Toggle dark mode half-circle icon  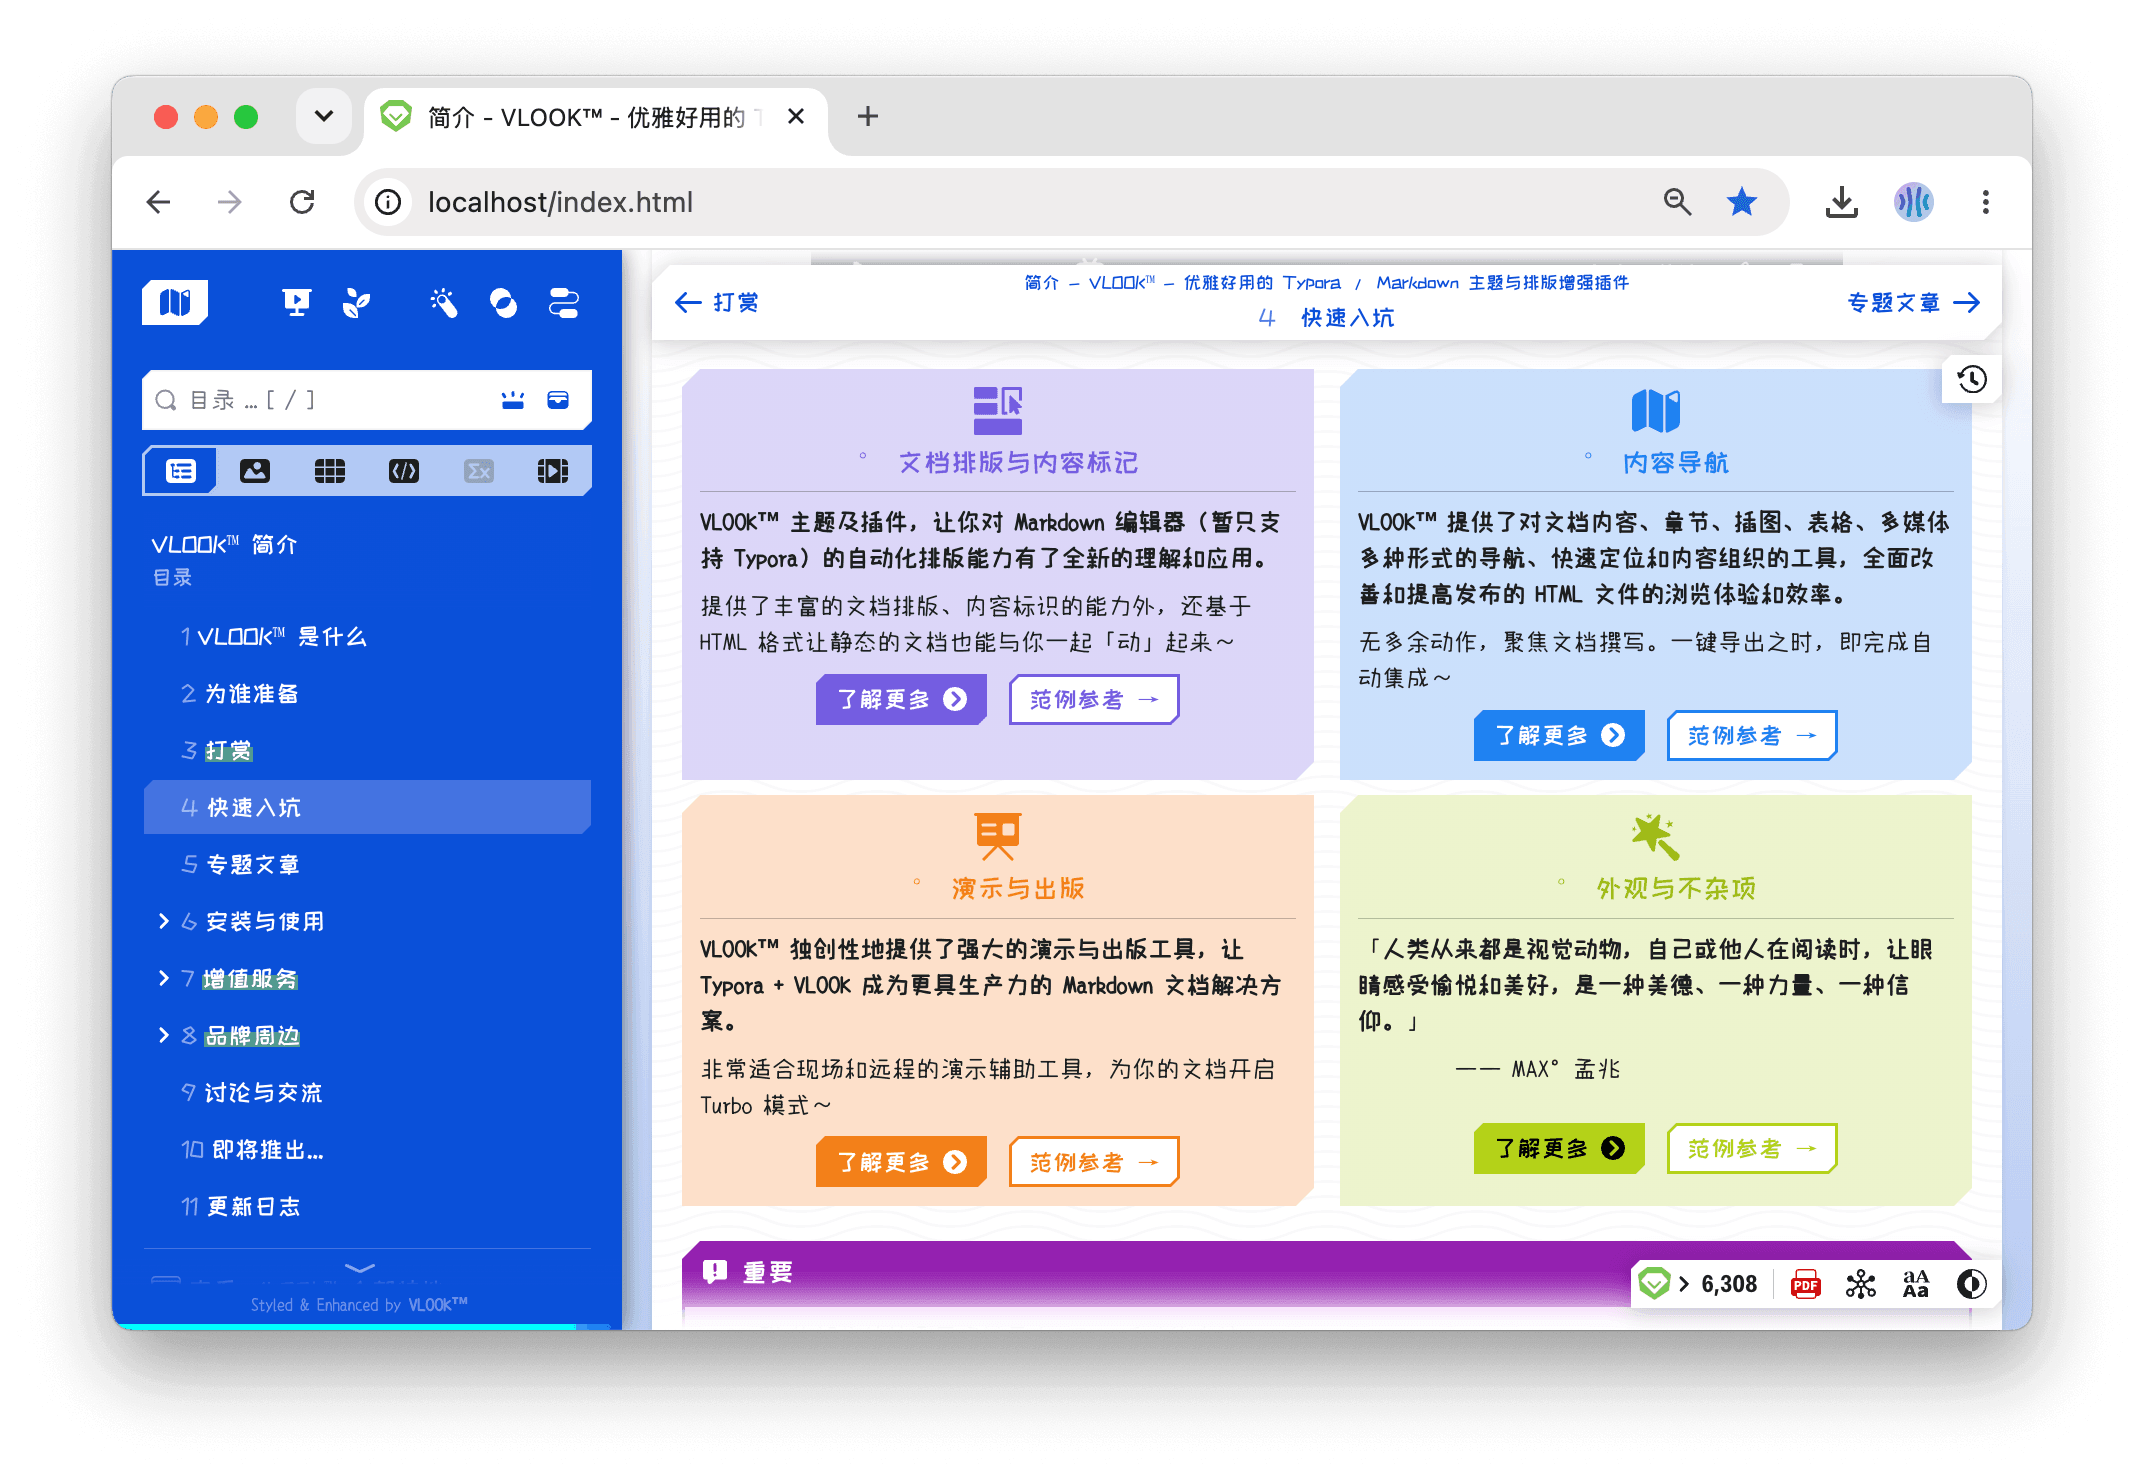coord(1971,1284)
